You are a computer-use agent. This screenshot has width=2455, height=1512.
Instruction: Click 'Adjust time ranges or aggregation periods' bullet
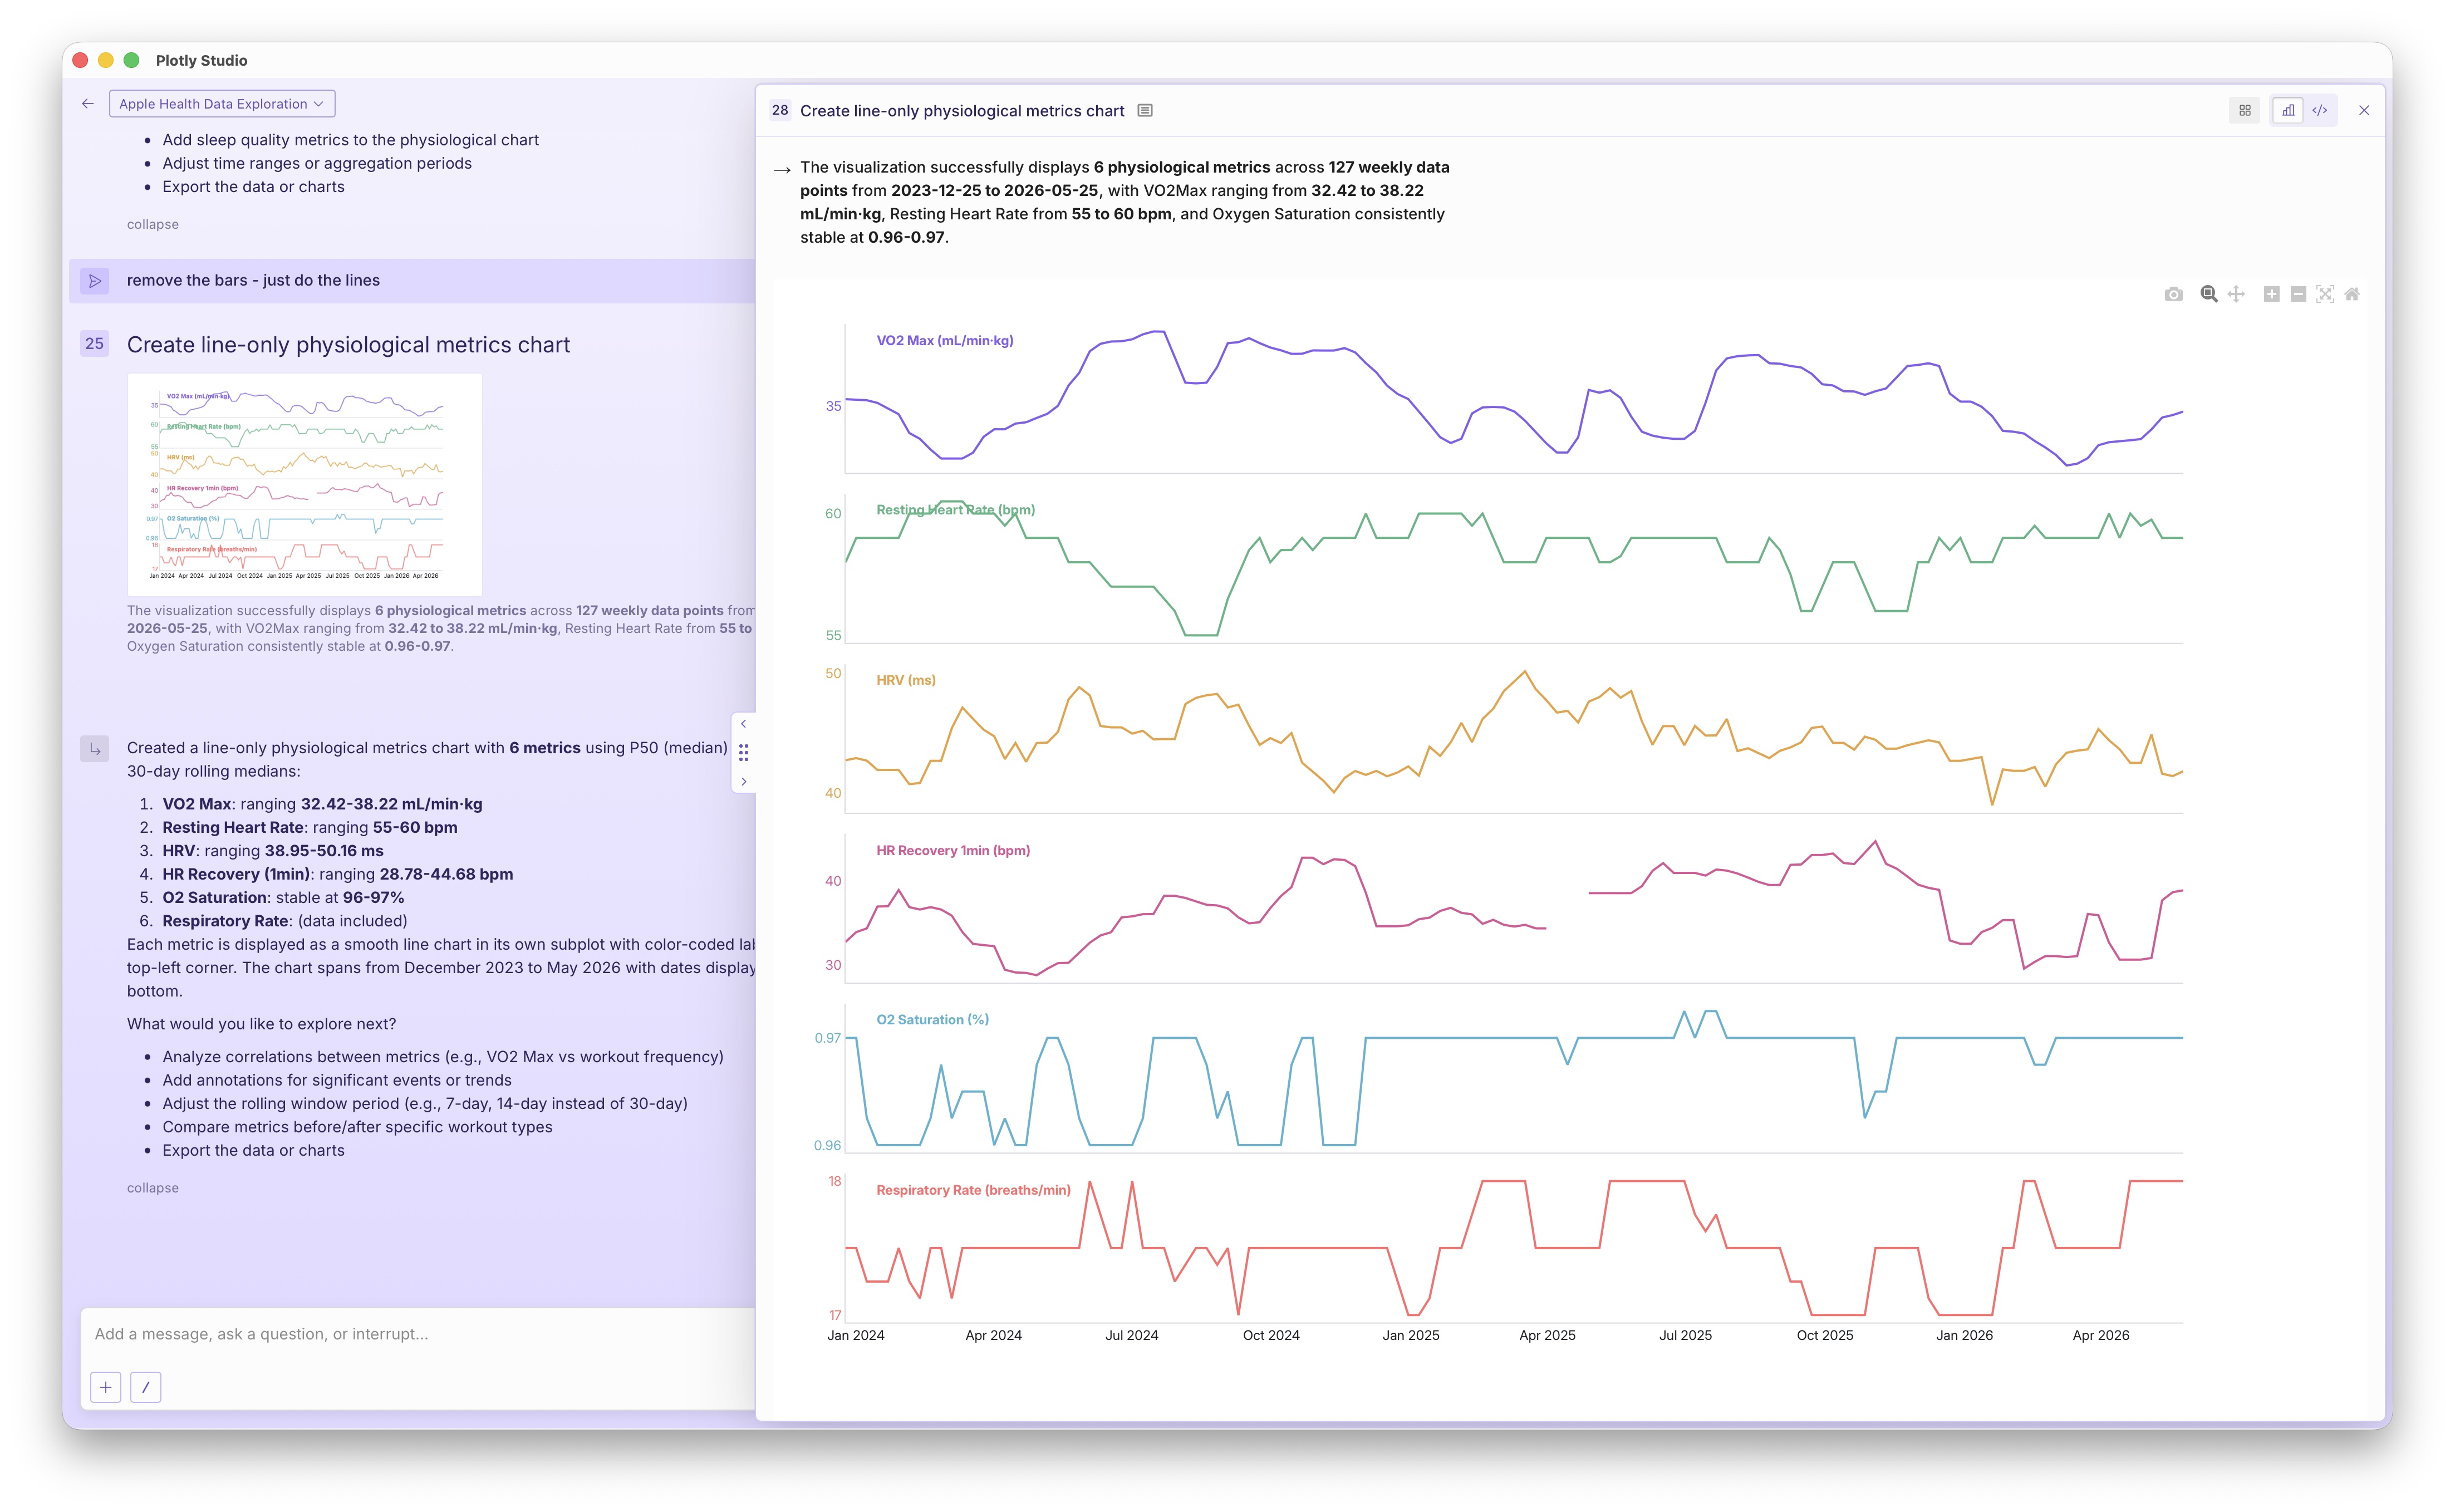(x=317, y=164)
